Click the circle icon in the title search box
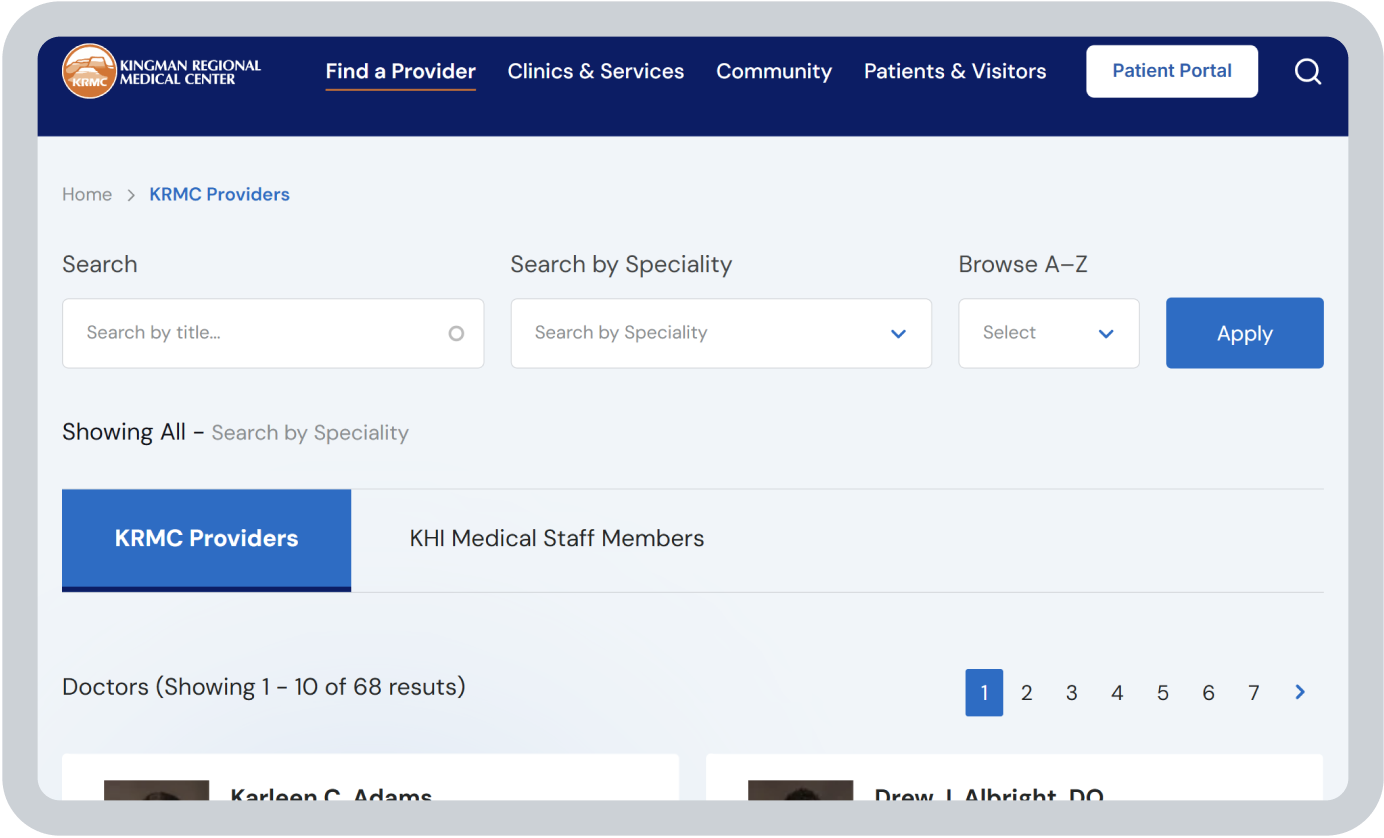The width and height of the screenshot is (1384, 838). [x=456, y=333]
